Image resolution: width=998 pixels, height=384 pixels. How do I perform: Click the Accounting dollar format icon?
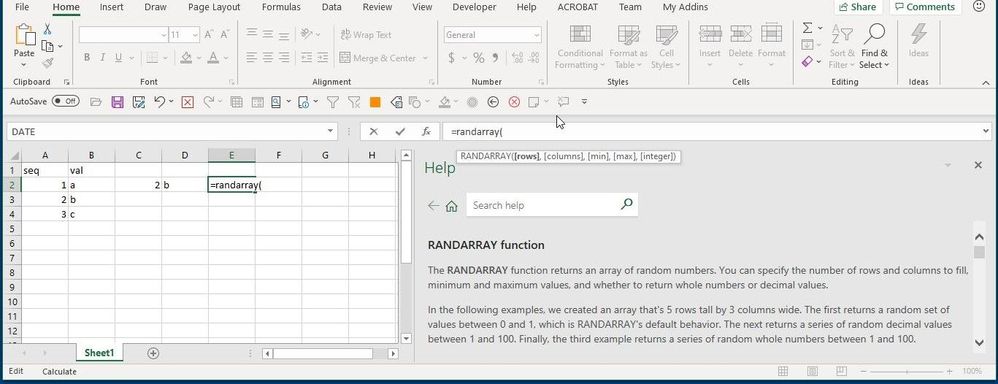point(452,58)
